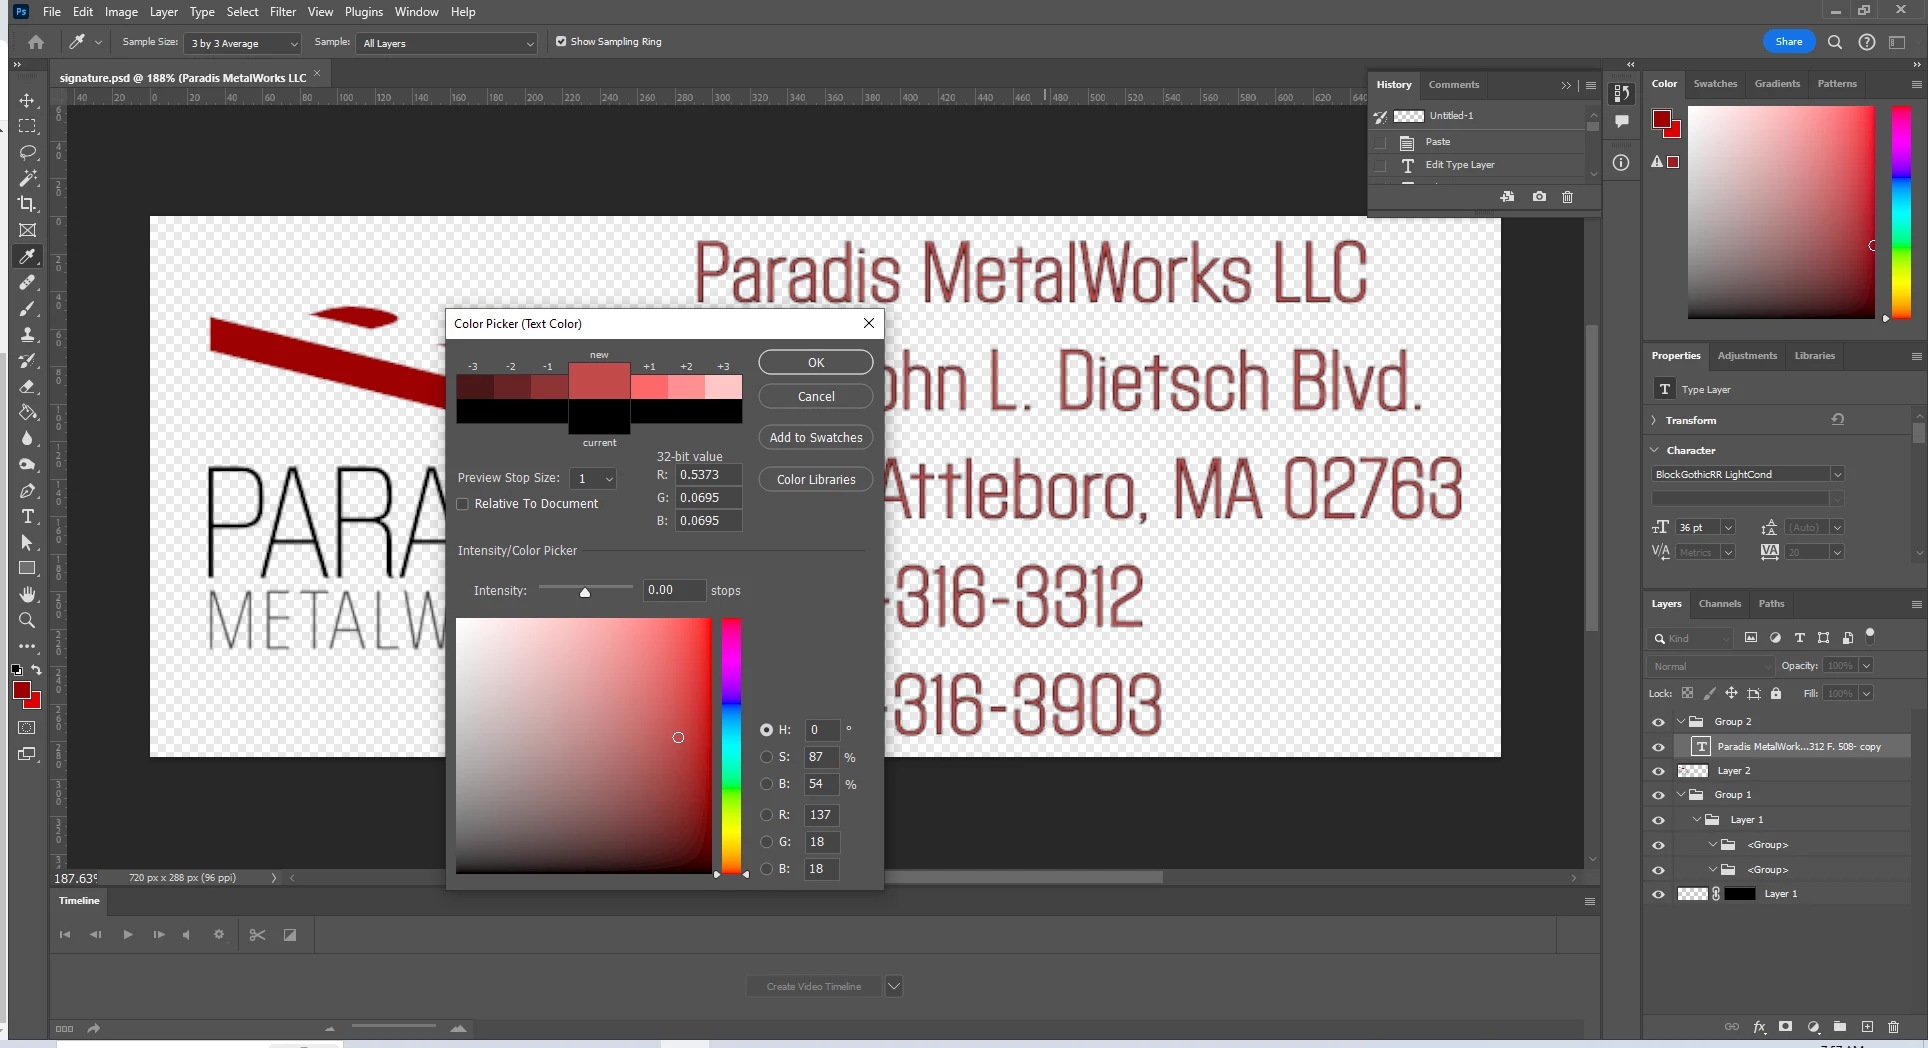The height and width of the screenshot is (1048, 1928).
Task: Select the R red radio button
Action: 766,815
